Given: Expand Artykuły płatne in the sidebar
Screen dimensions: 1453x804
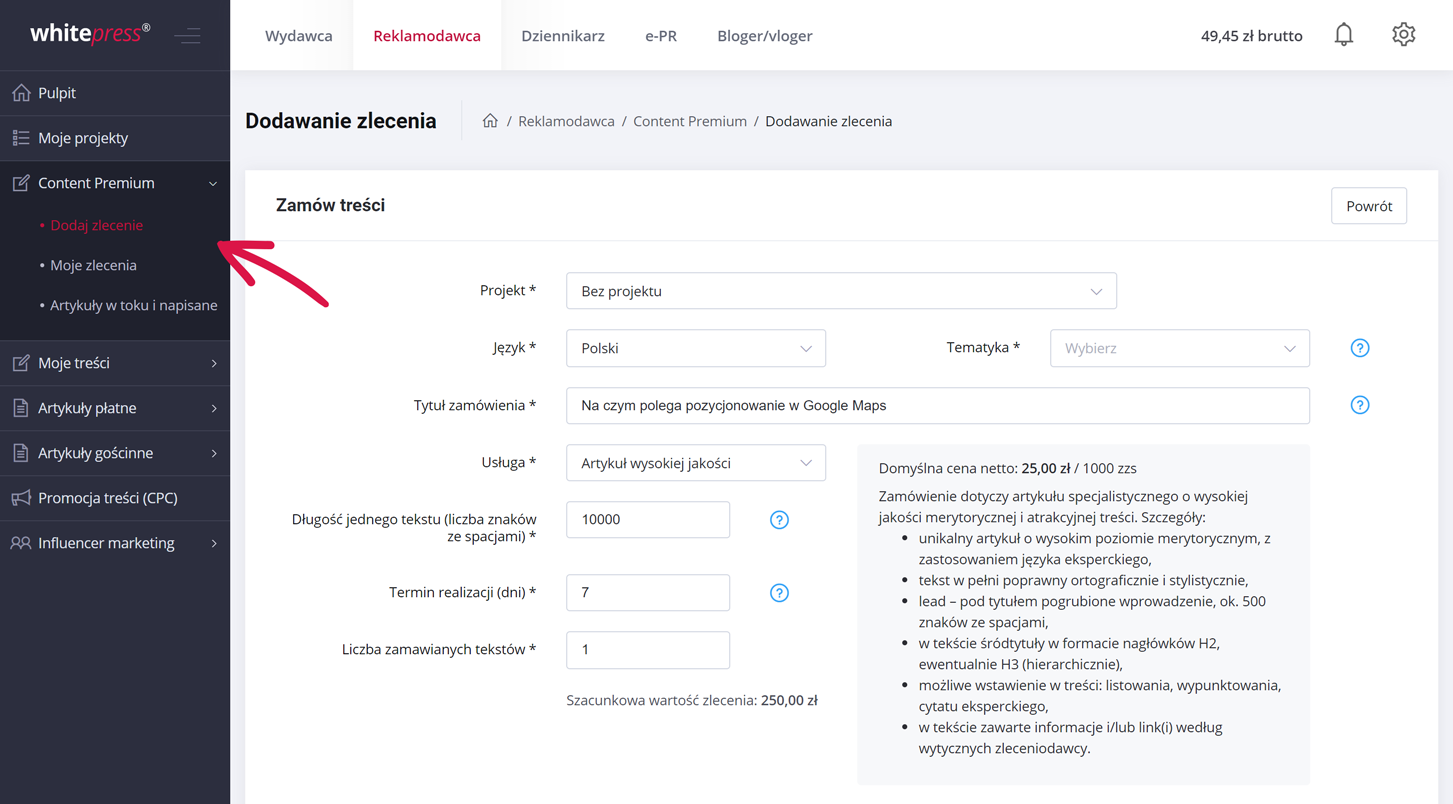Looking at the screenshot, I should click(x=115, y=408).
